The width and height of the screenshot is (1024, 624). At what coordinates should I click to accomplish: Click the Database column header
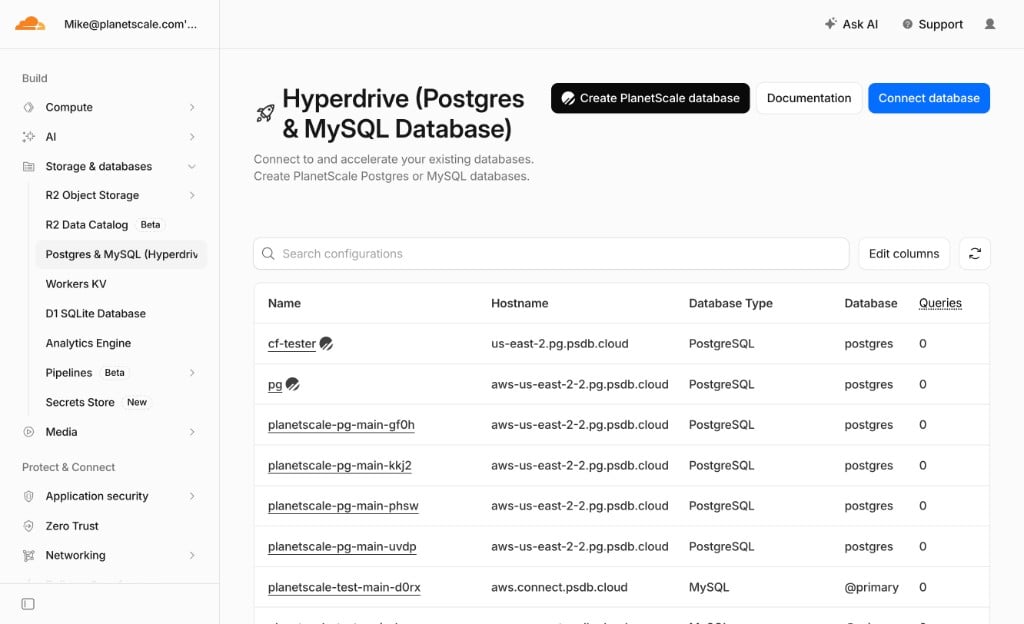871,303
